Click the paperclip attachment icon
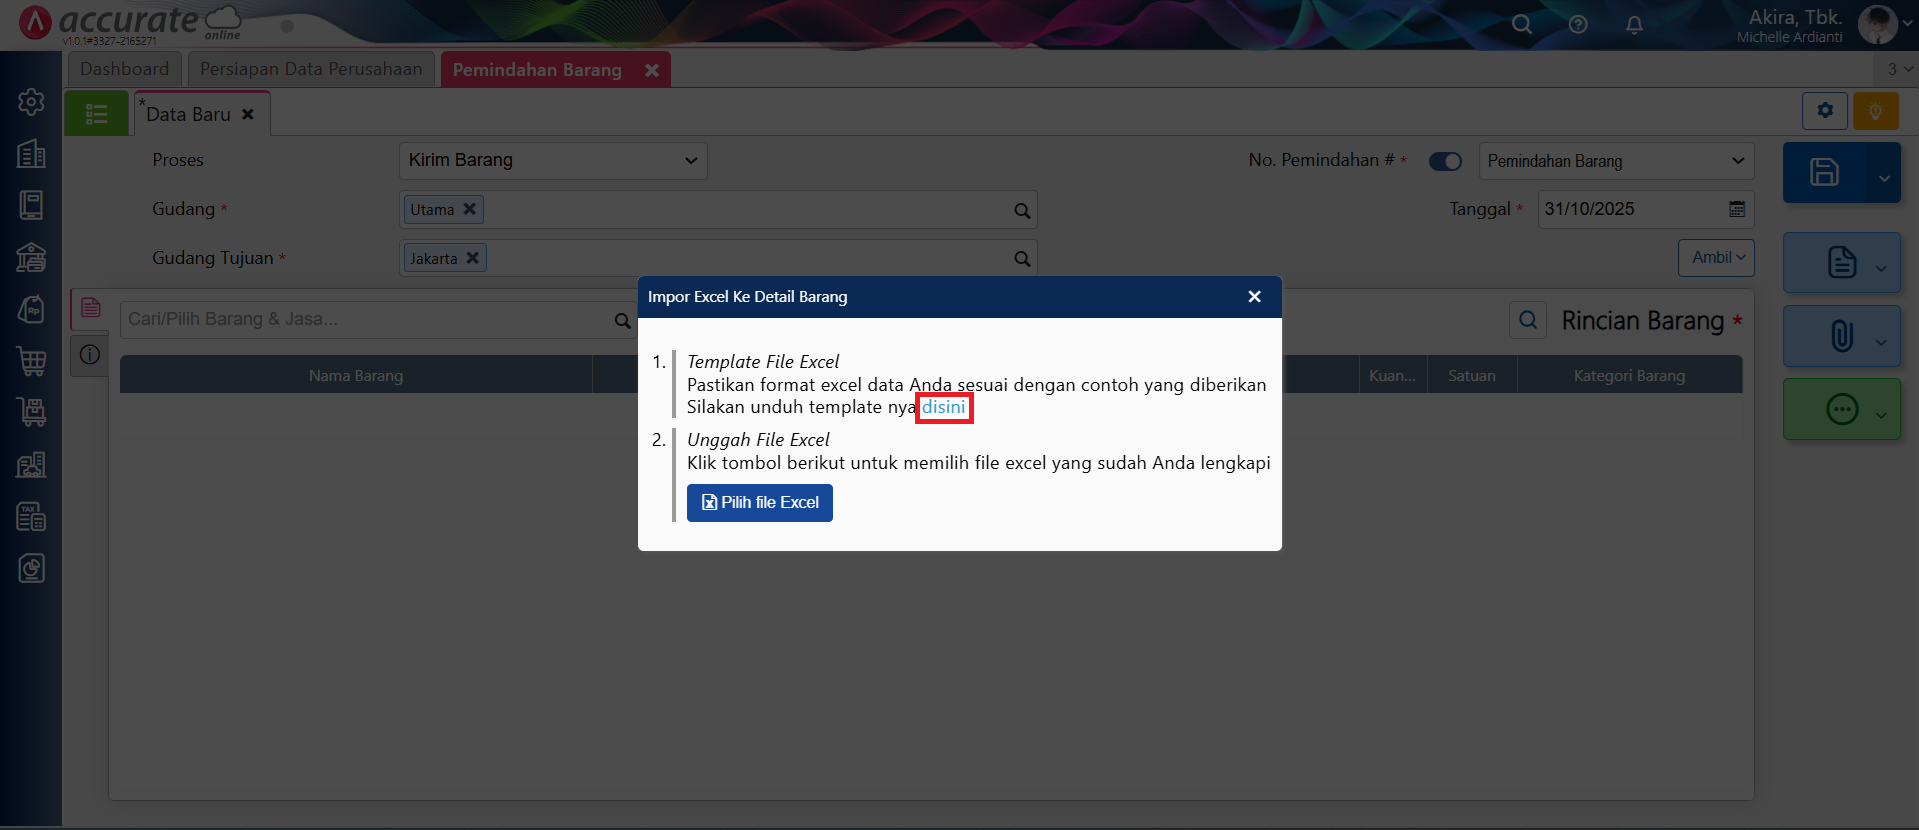Screen dimensions: 1919x830 [x=1841, y=336]
